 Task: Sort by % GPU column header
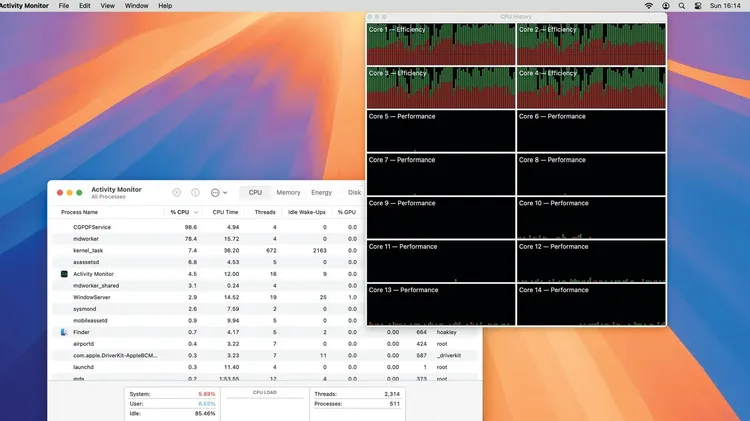(x=346, y=212)
